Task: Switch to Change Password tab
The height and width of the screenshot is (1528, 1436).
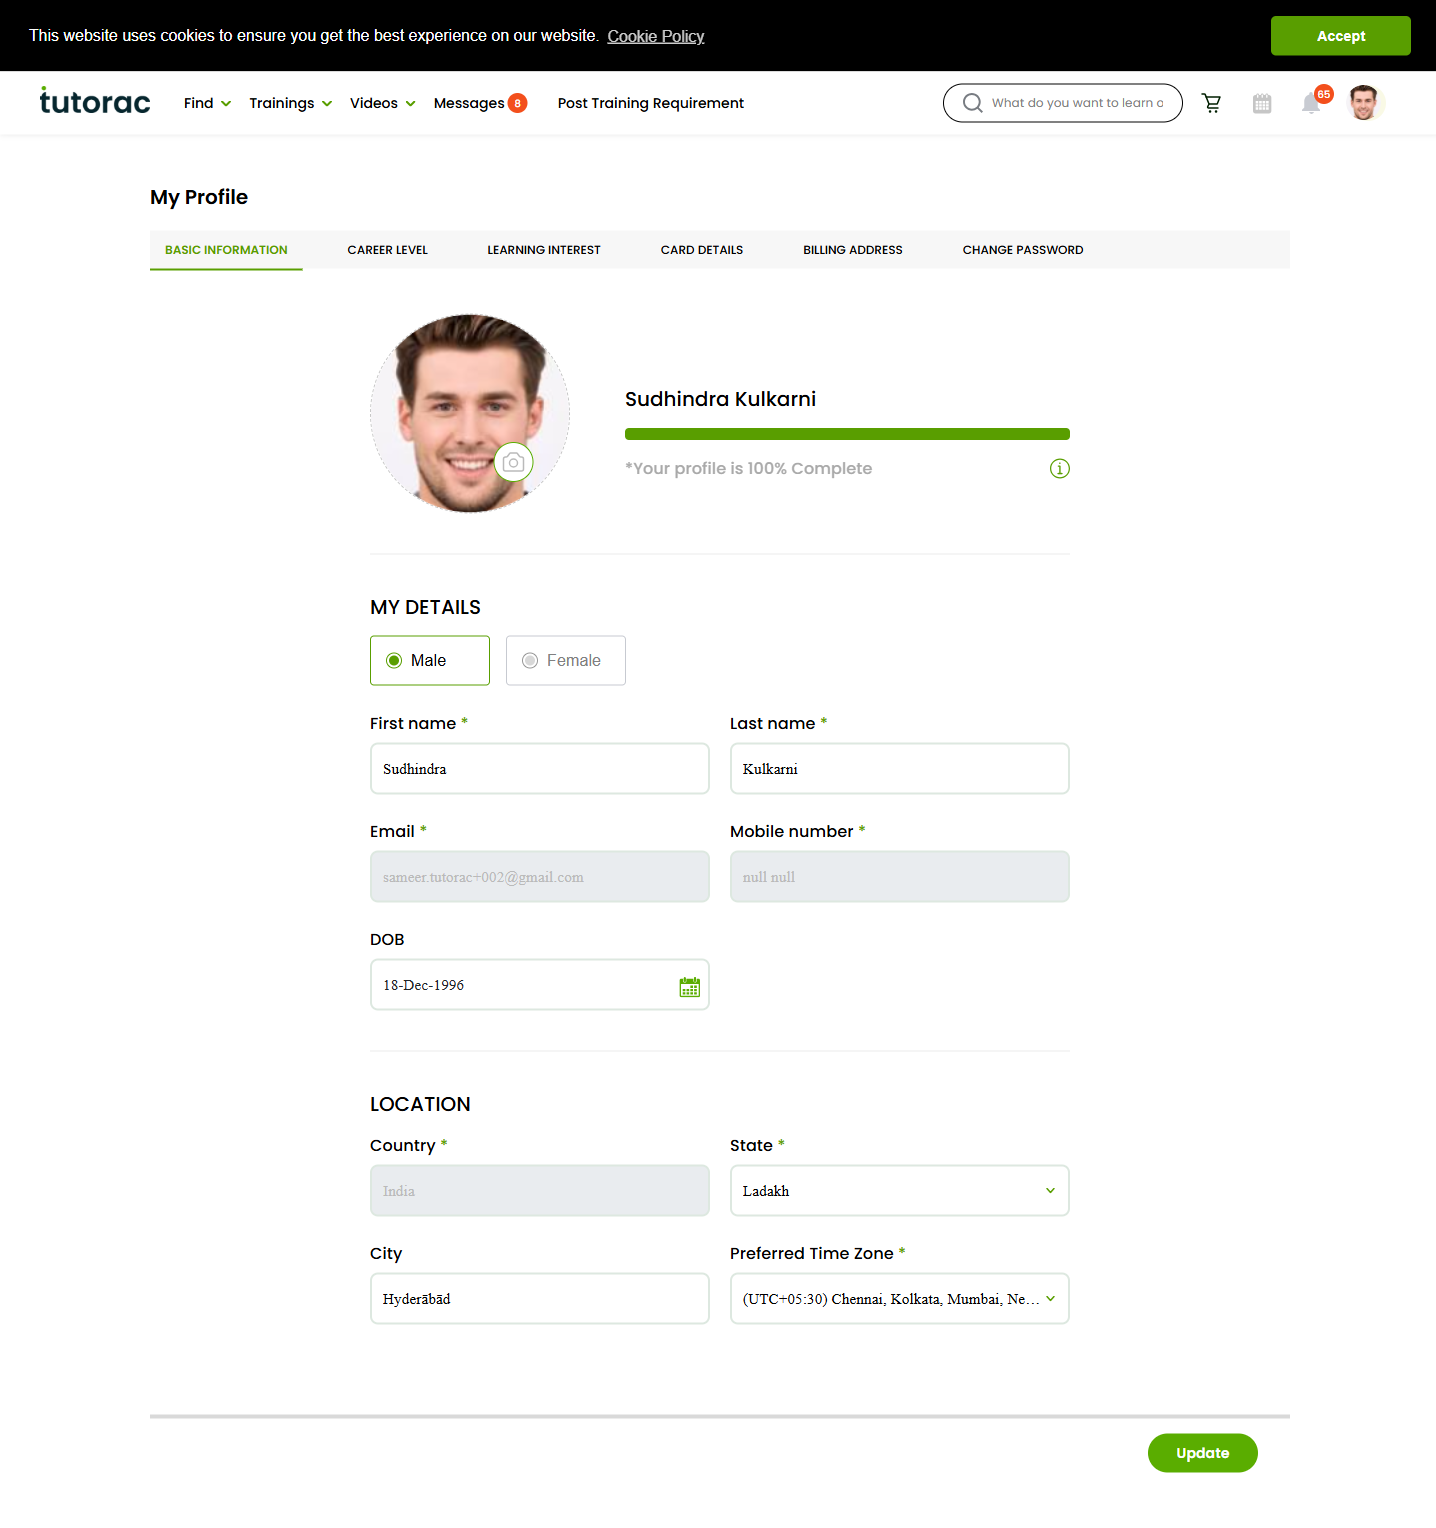Action: point(1023,250)
